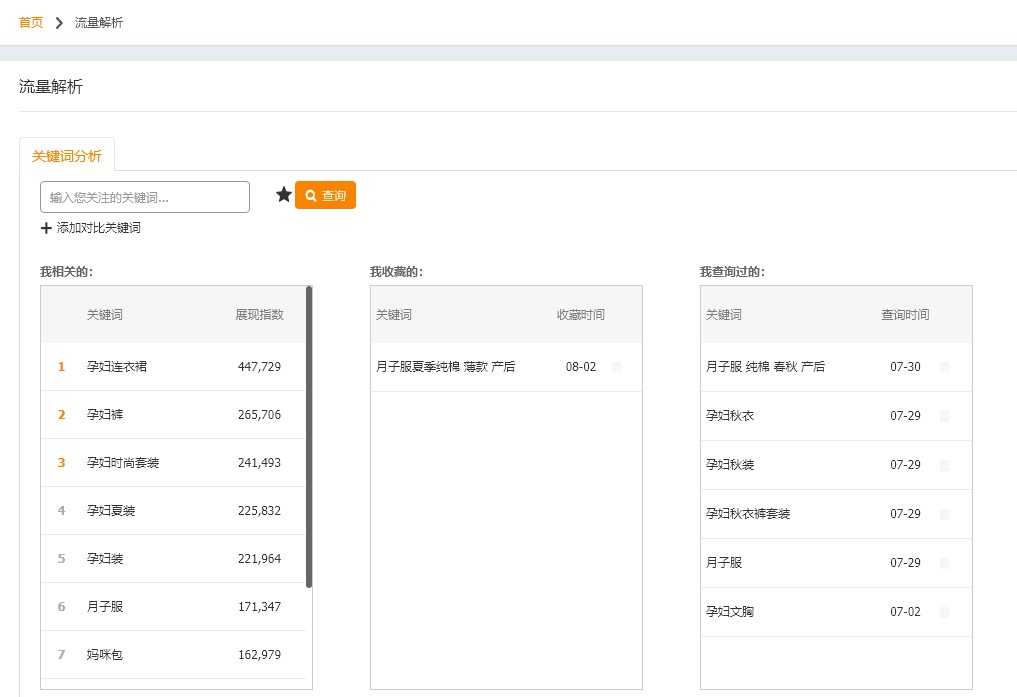Click small icon at end of 孕妇秋衣裤套装 row
This screenshot has height=697, width=1017.
click(x=945, y=514)
